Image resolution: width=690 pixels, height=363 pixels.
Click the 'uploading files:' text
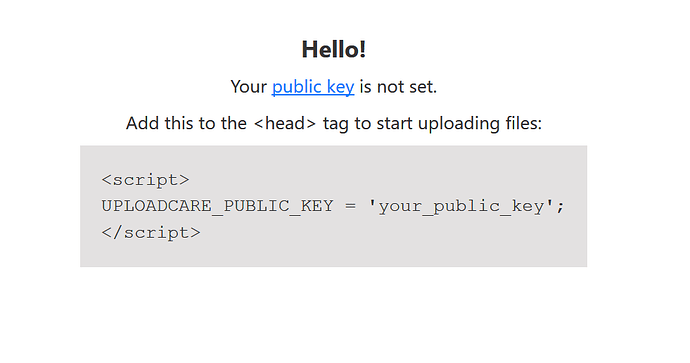coord(480,124)
